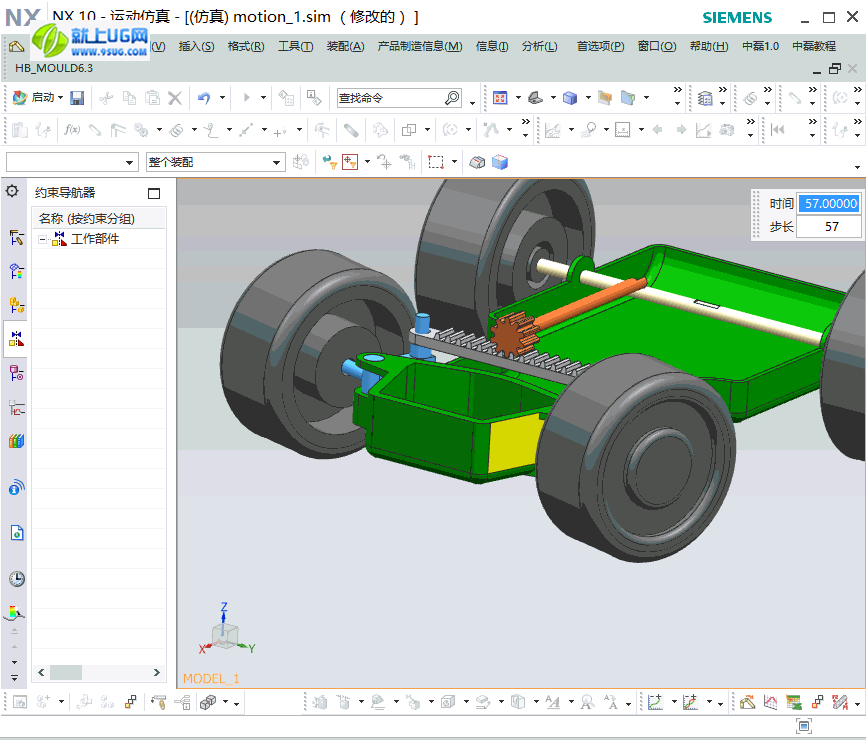Click the Save icon in toolbar

pyautogui.click(x=77, y=98)
